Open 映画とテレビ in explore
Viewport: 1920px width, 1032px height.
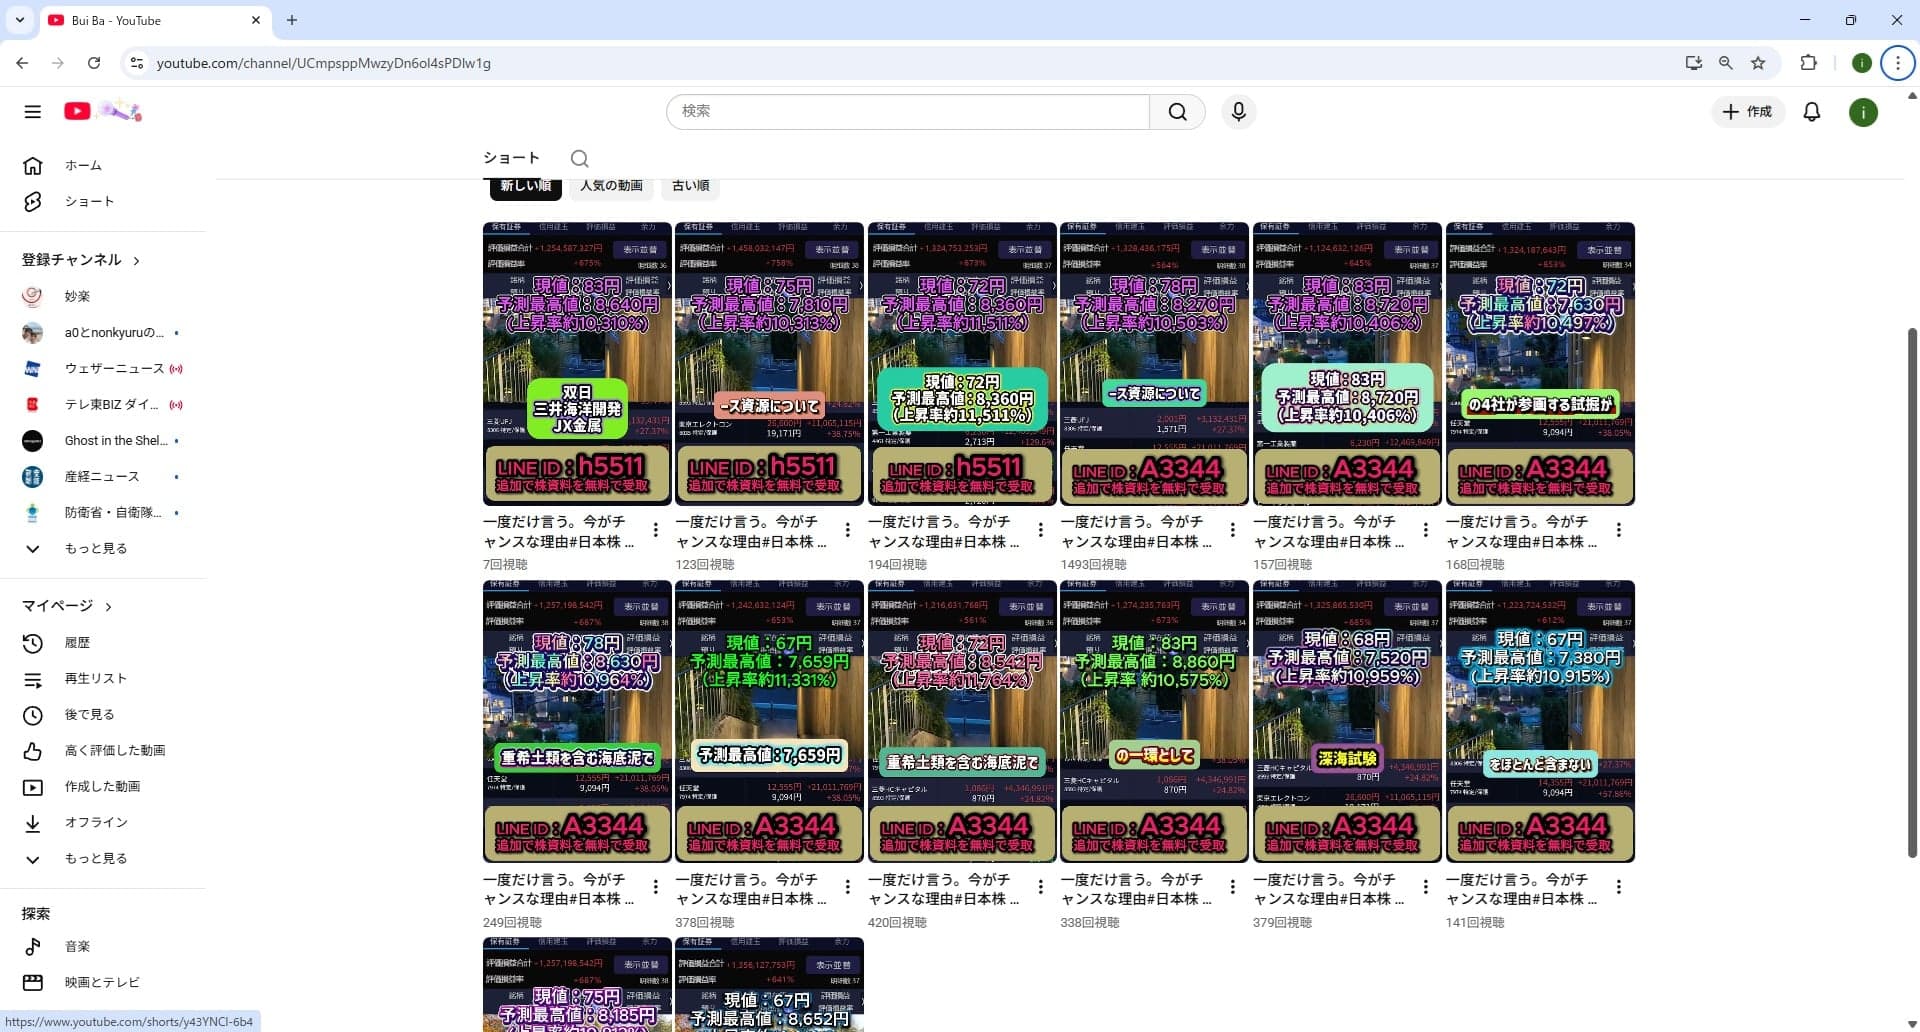105,982
